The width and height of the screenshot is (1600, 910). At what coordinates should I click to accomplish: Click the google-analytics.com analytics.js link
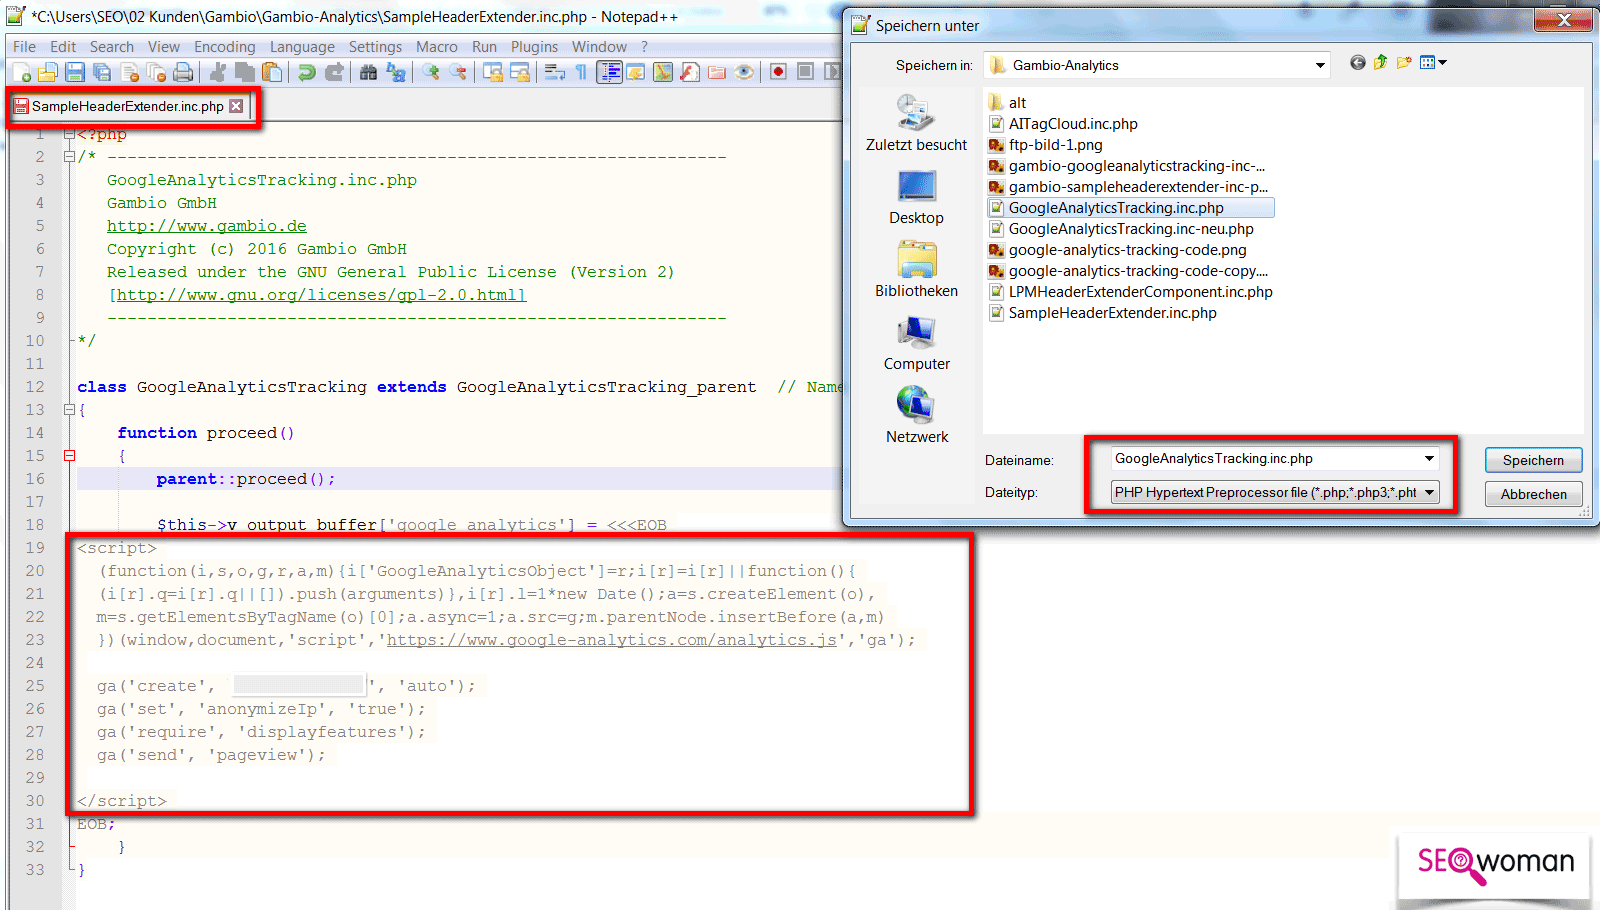pyautogui.click(x=611, y=640)
